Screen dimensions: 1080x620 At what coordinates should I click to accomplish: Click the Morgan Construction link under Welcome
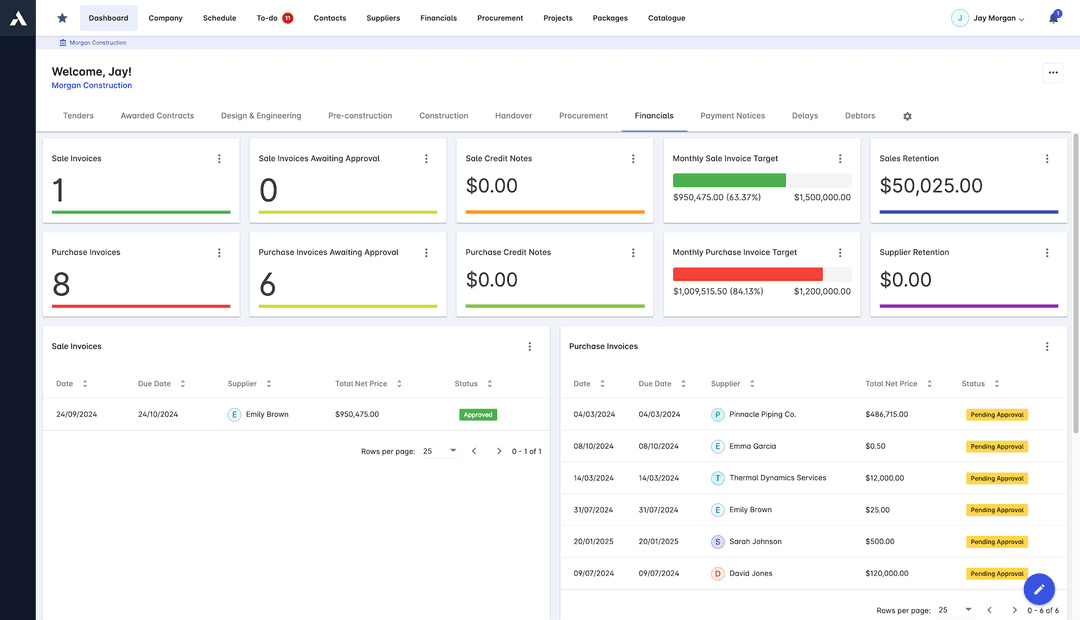(91, 85)
